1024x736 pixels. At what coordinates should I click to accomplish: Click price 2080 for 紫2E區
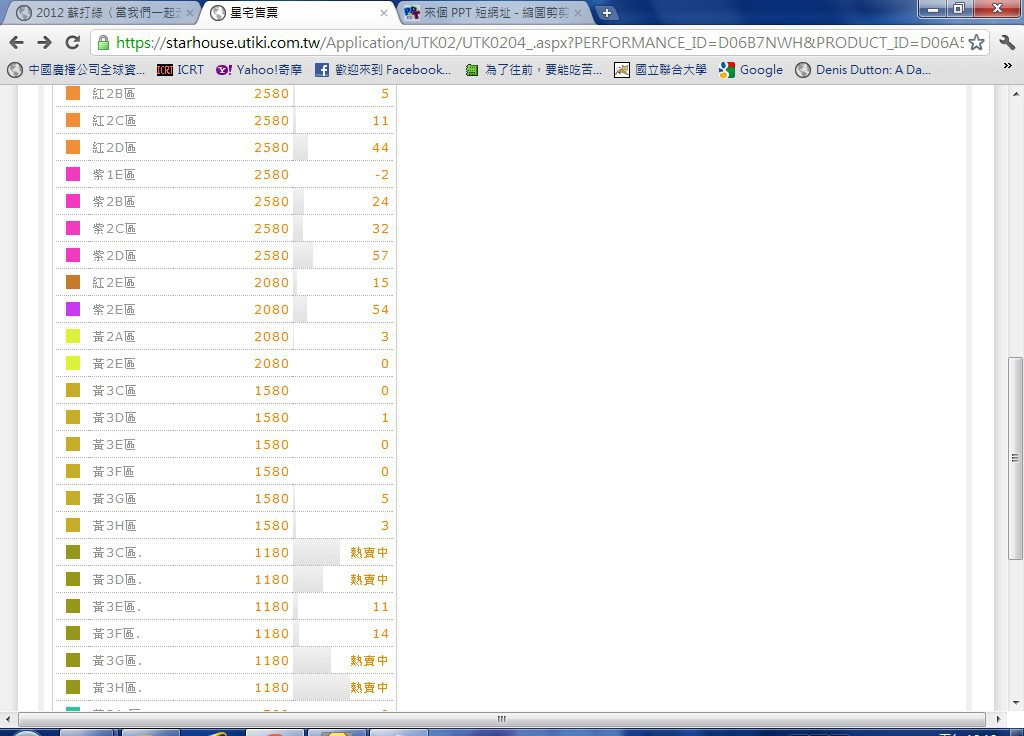[272, 310]
